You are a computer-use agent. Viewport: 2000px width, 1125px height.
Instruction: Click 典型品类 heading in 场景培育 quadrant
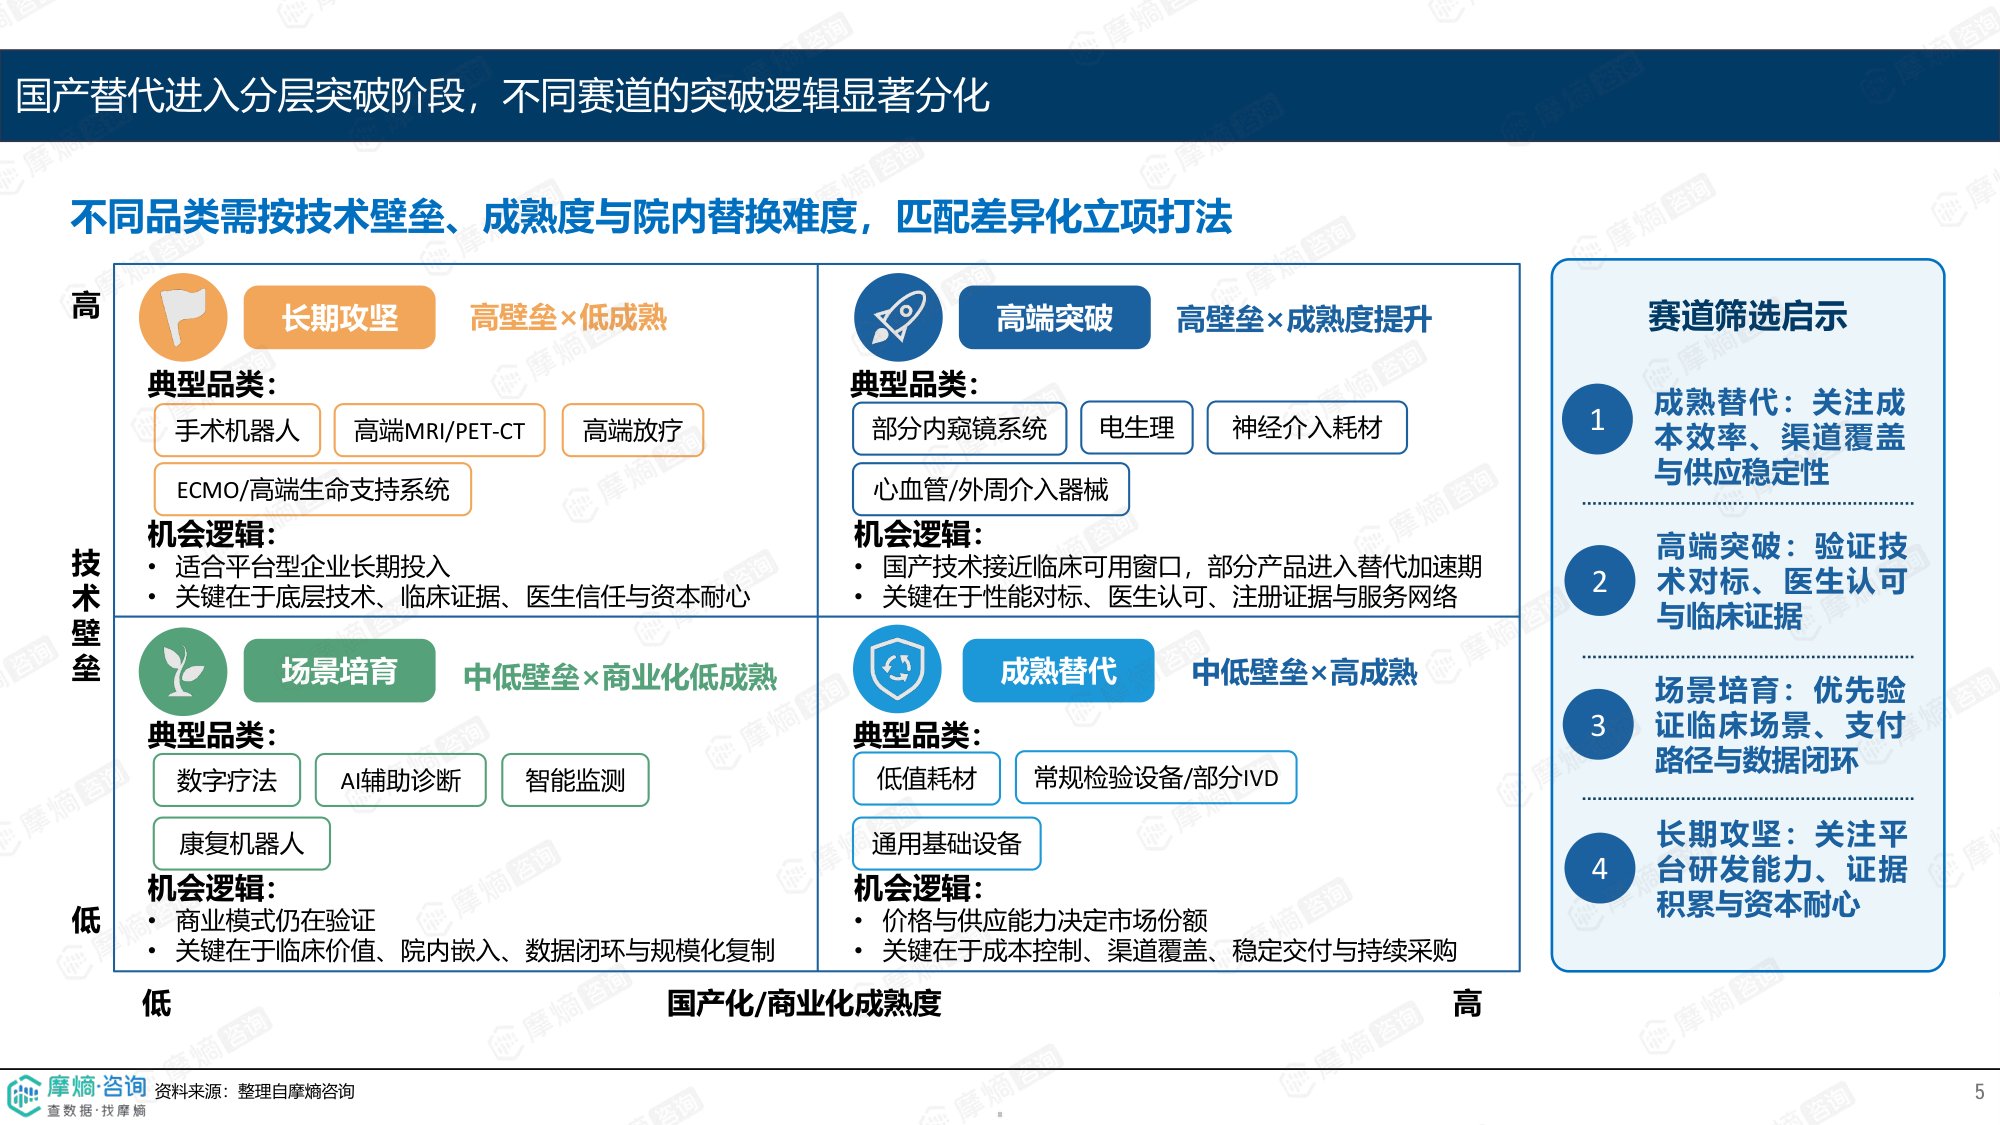(211, 736)
